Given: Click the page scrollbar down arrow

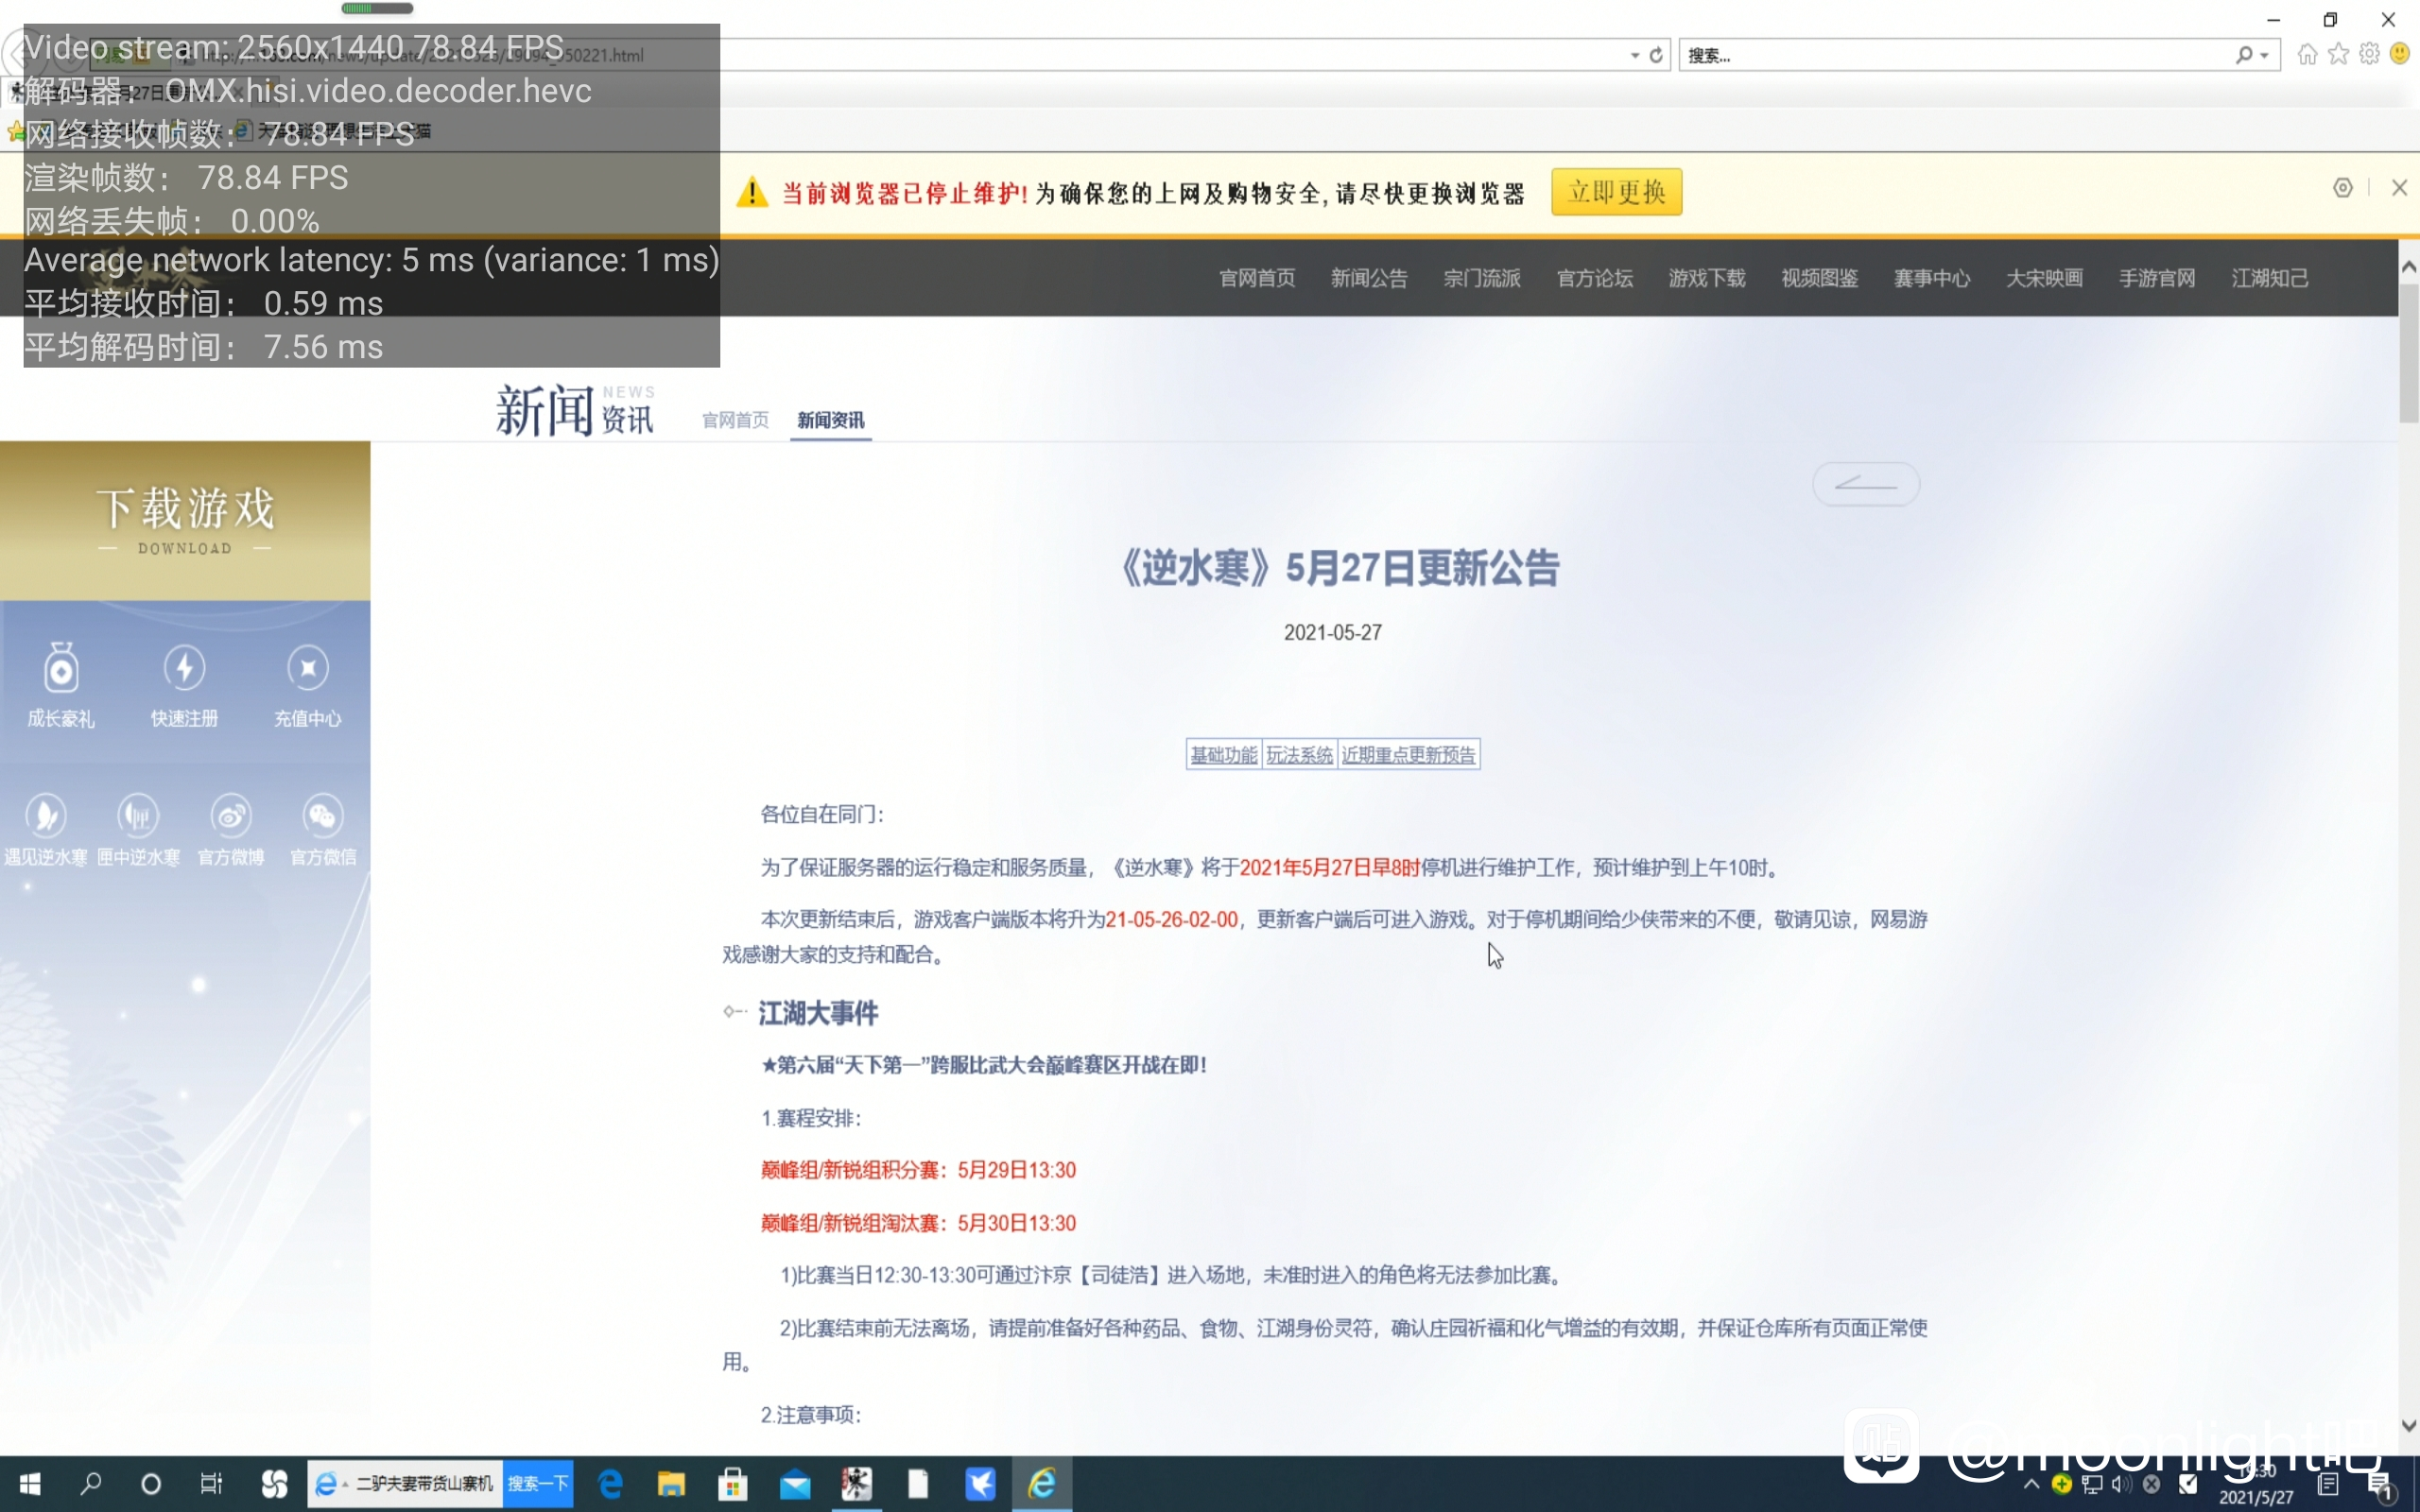Looking at the screenshot, I should [x=2409, y=1426].
